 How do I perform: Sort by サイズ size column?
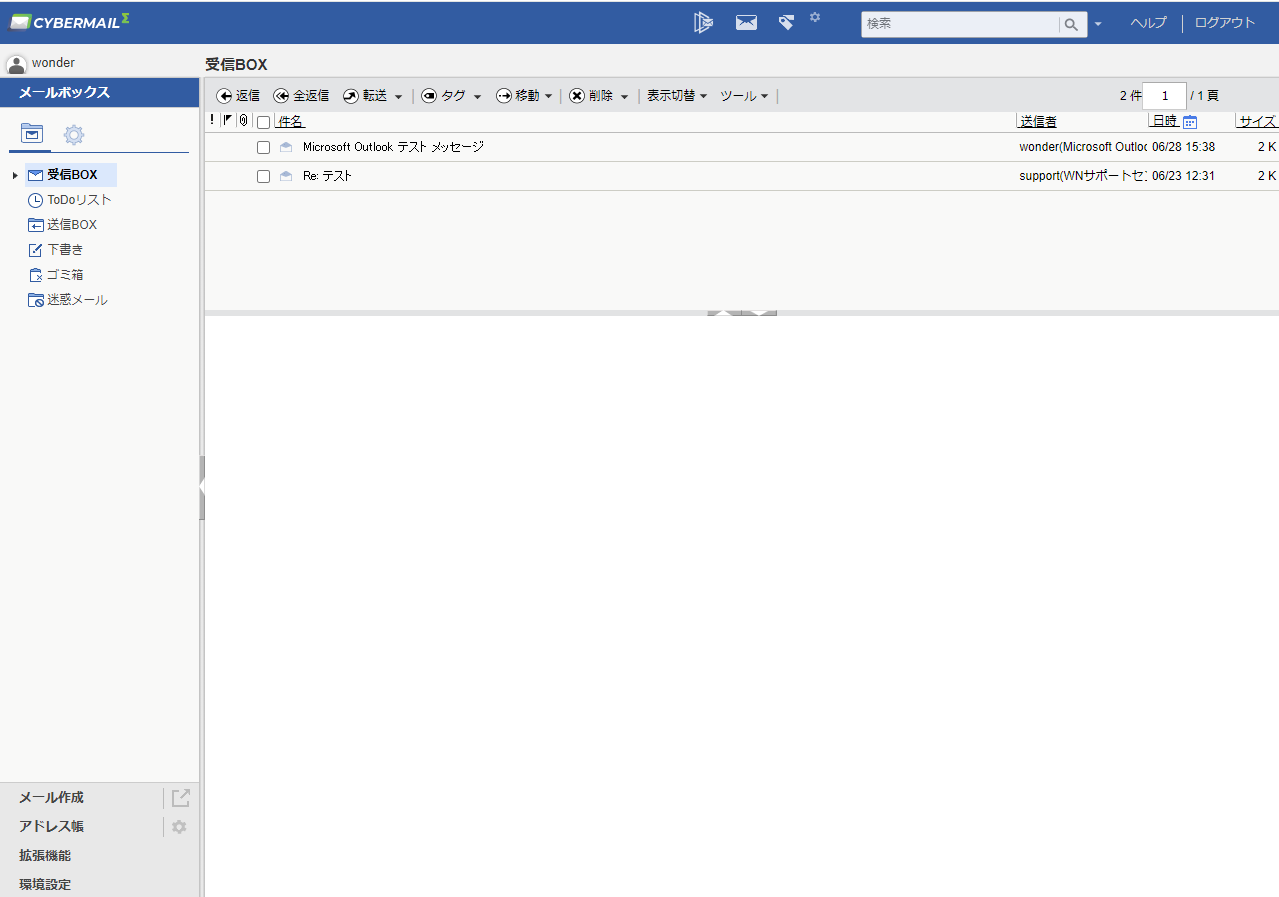(1258, 121)
